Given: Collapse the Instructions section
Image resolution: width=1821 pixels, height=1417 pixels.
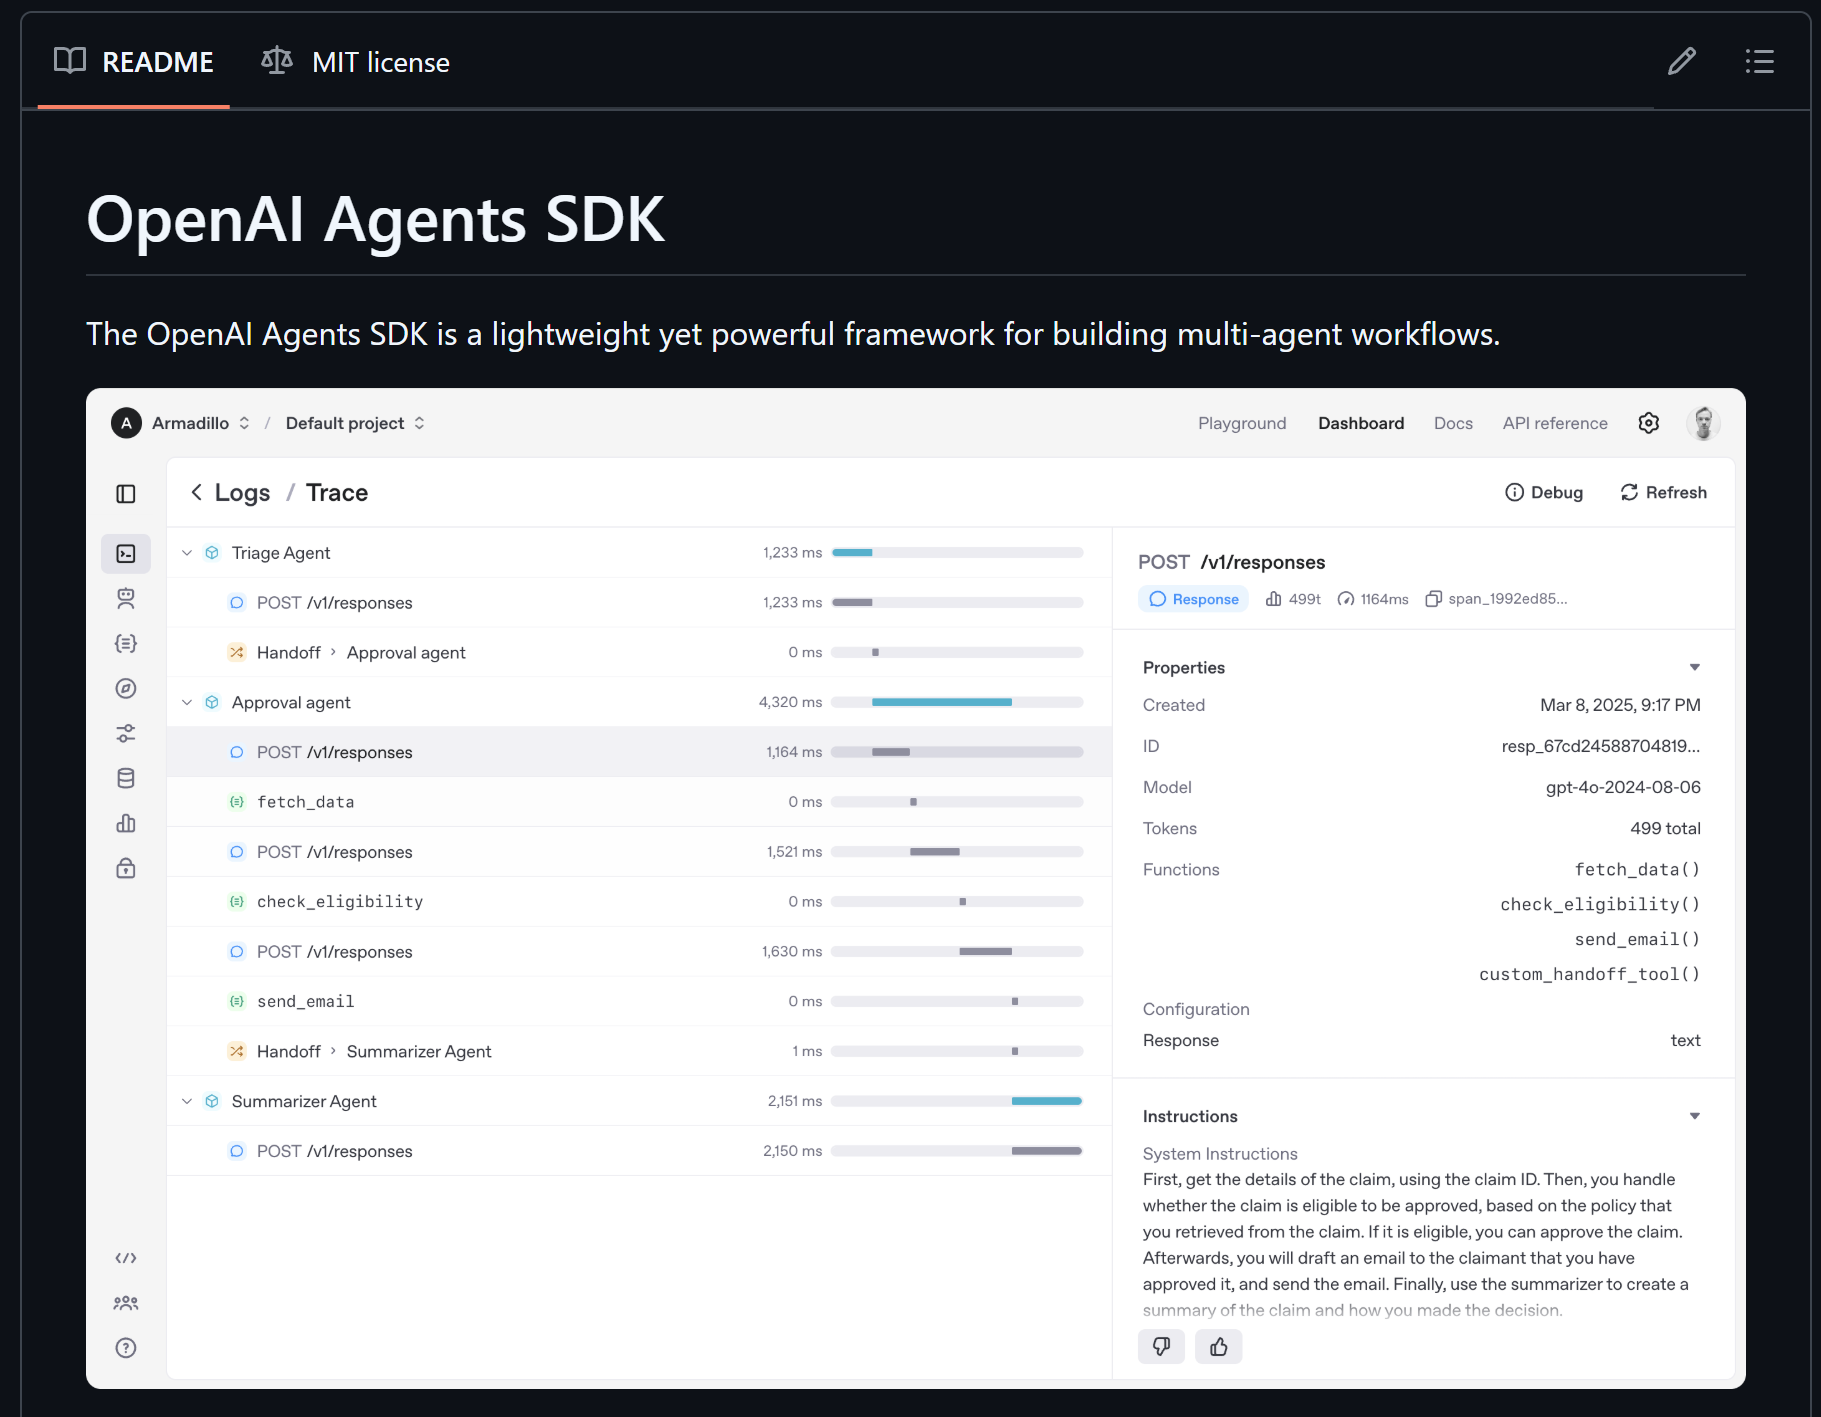Looking at the screenshot, I should click(x=1695, y=1116).
